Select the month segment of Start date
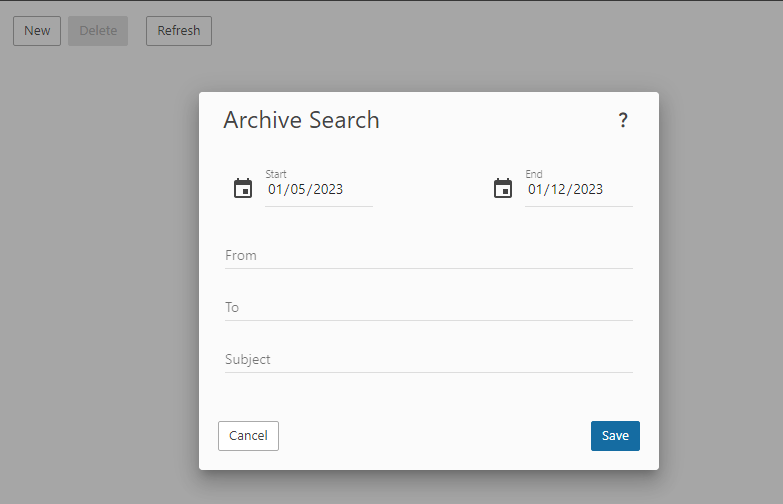The width and height of the screenshot is (783, 504). (x=275, y=189)
